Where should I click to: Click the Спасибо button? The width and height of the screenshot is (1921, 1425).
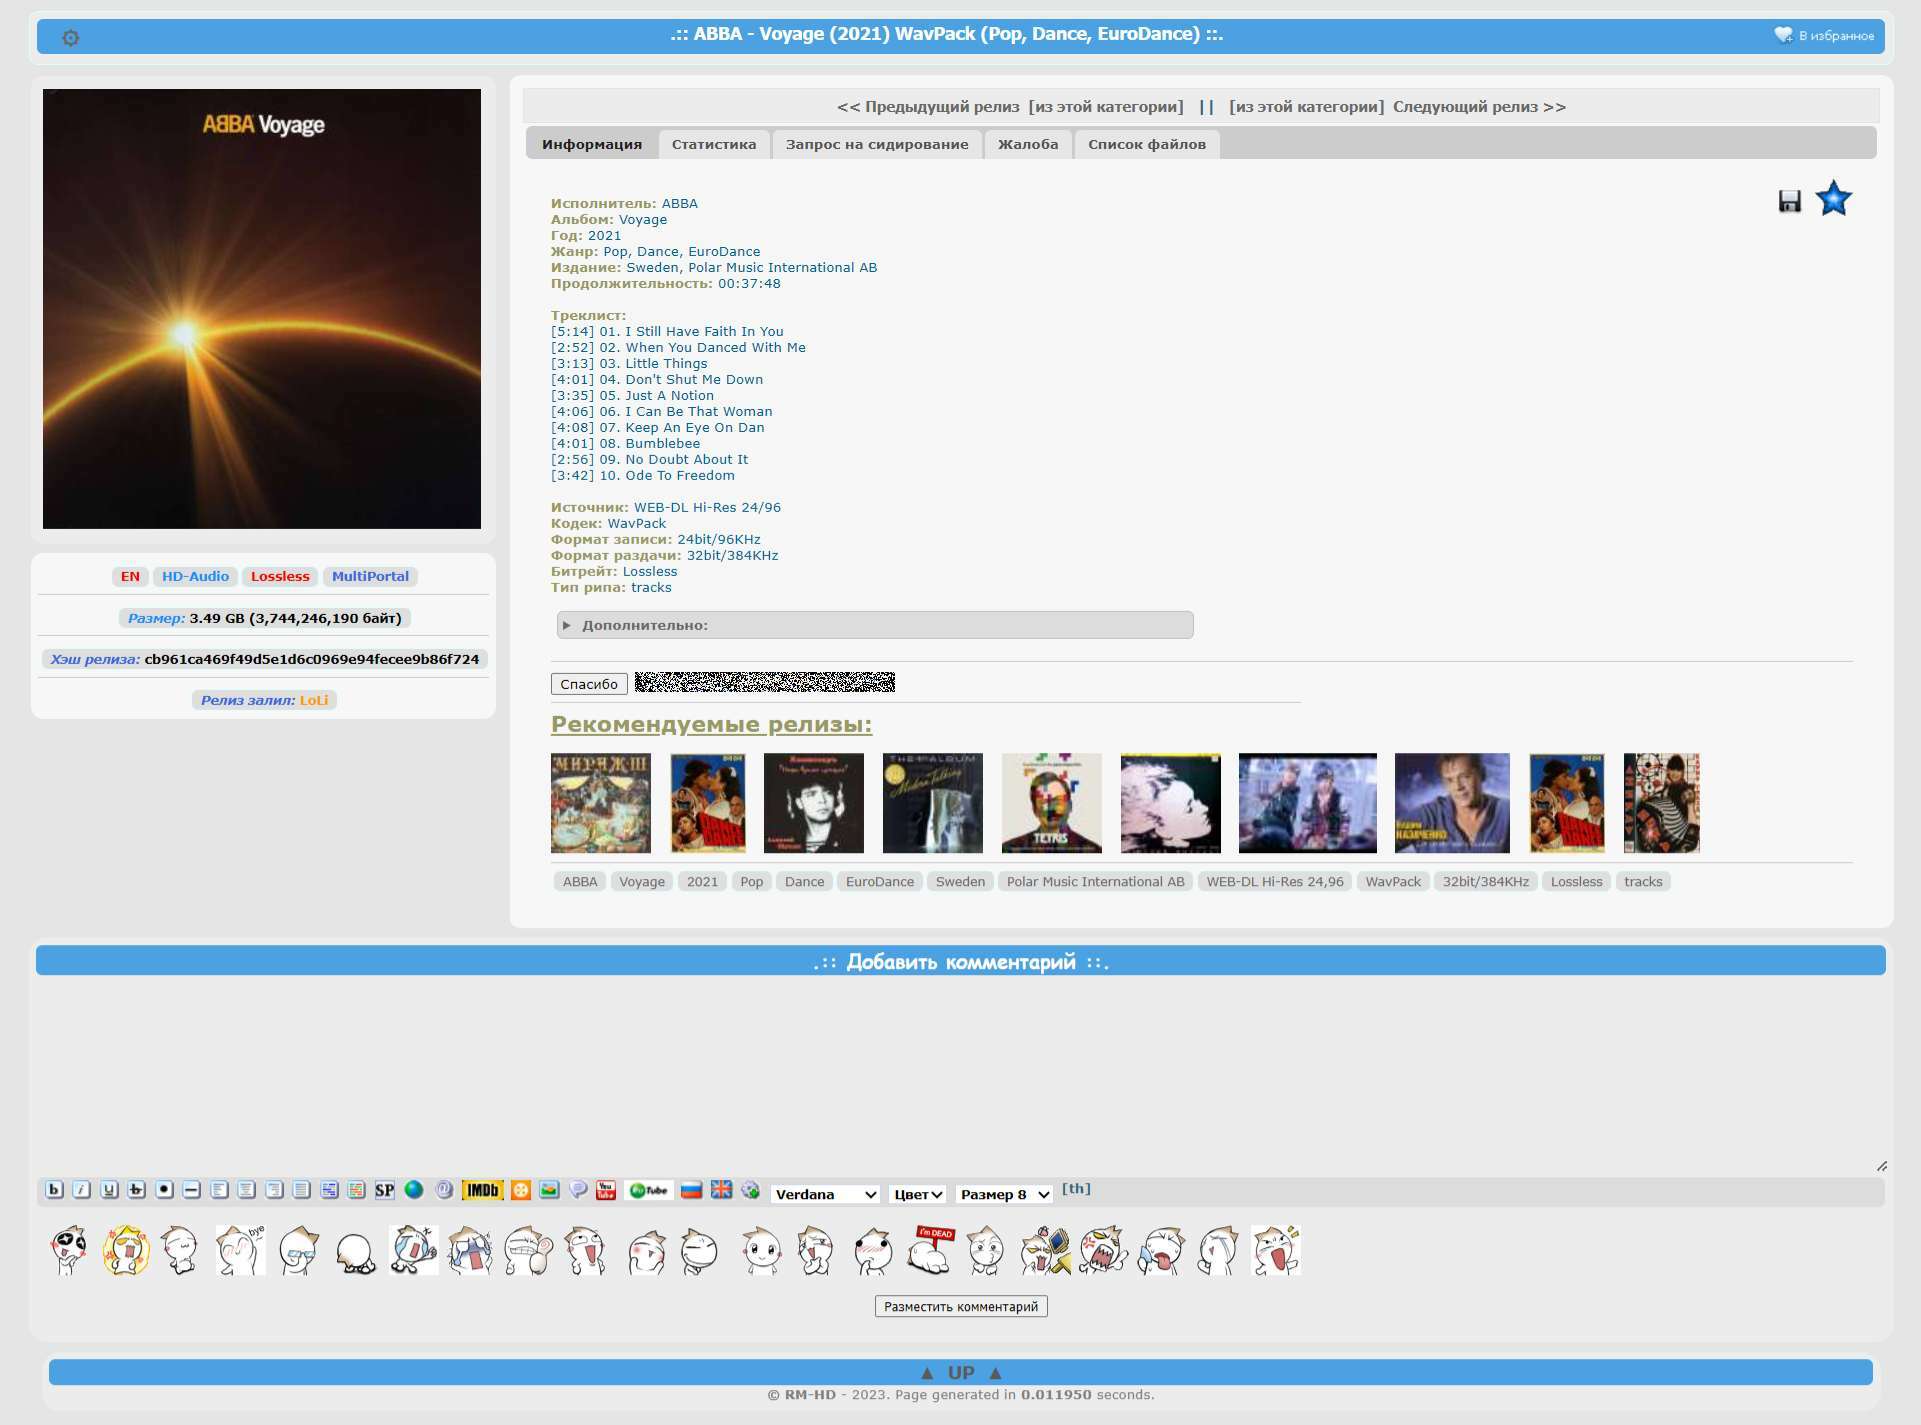[x=589, y=684]
